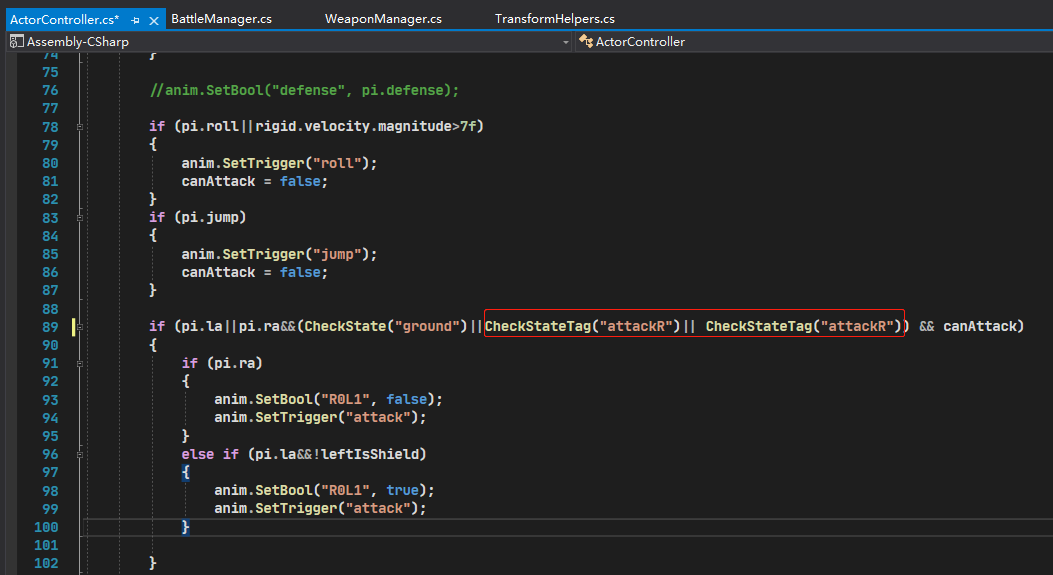Click the && canAttack condition on line 89
This screenshot has height=575, width=1053.
(968, 326)
